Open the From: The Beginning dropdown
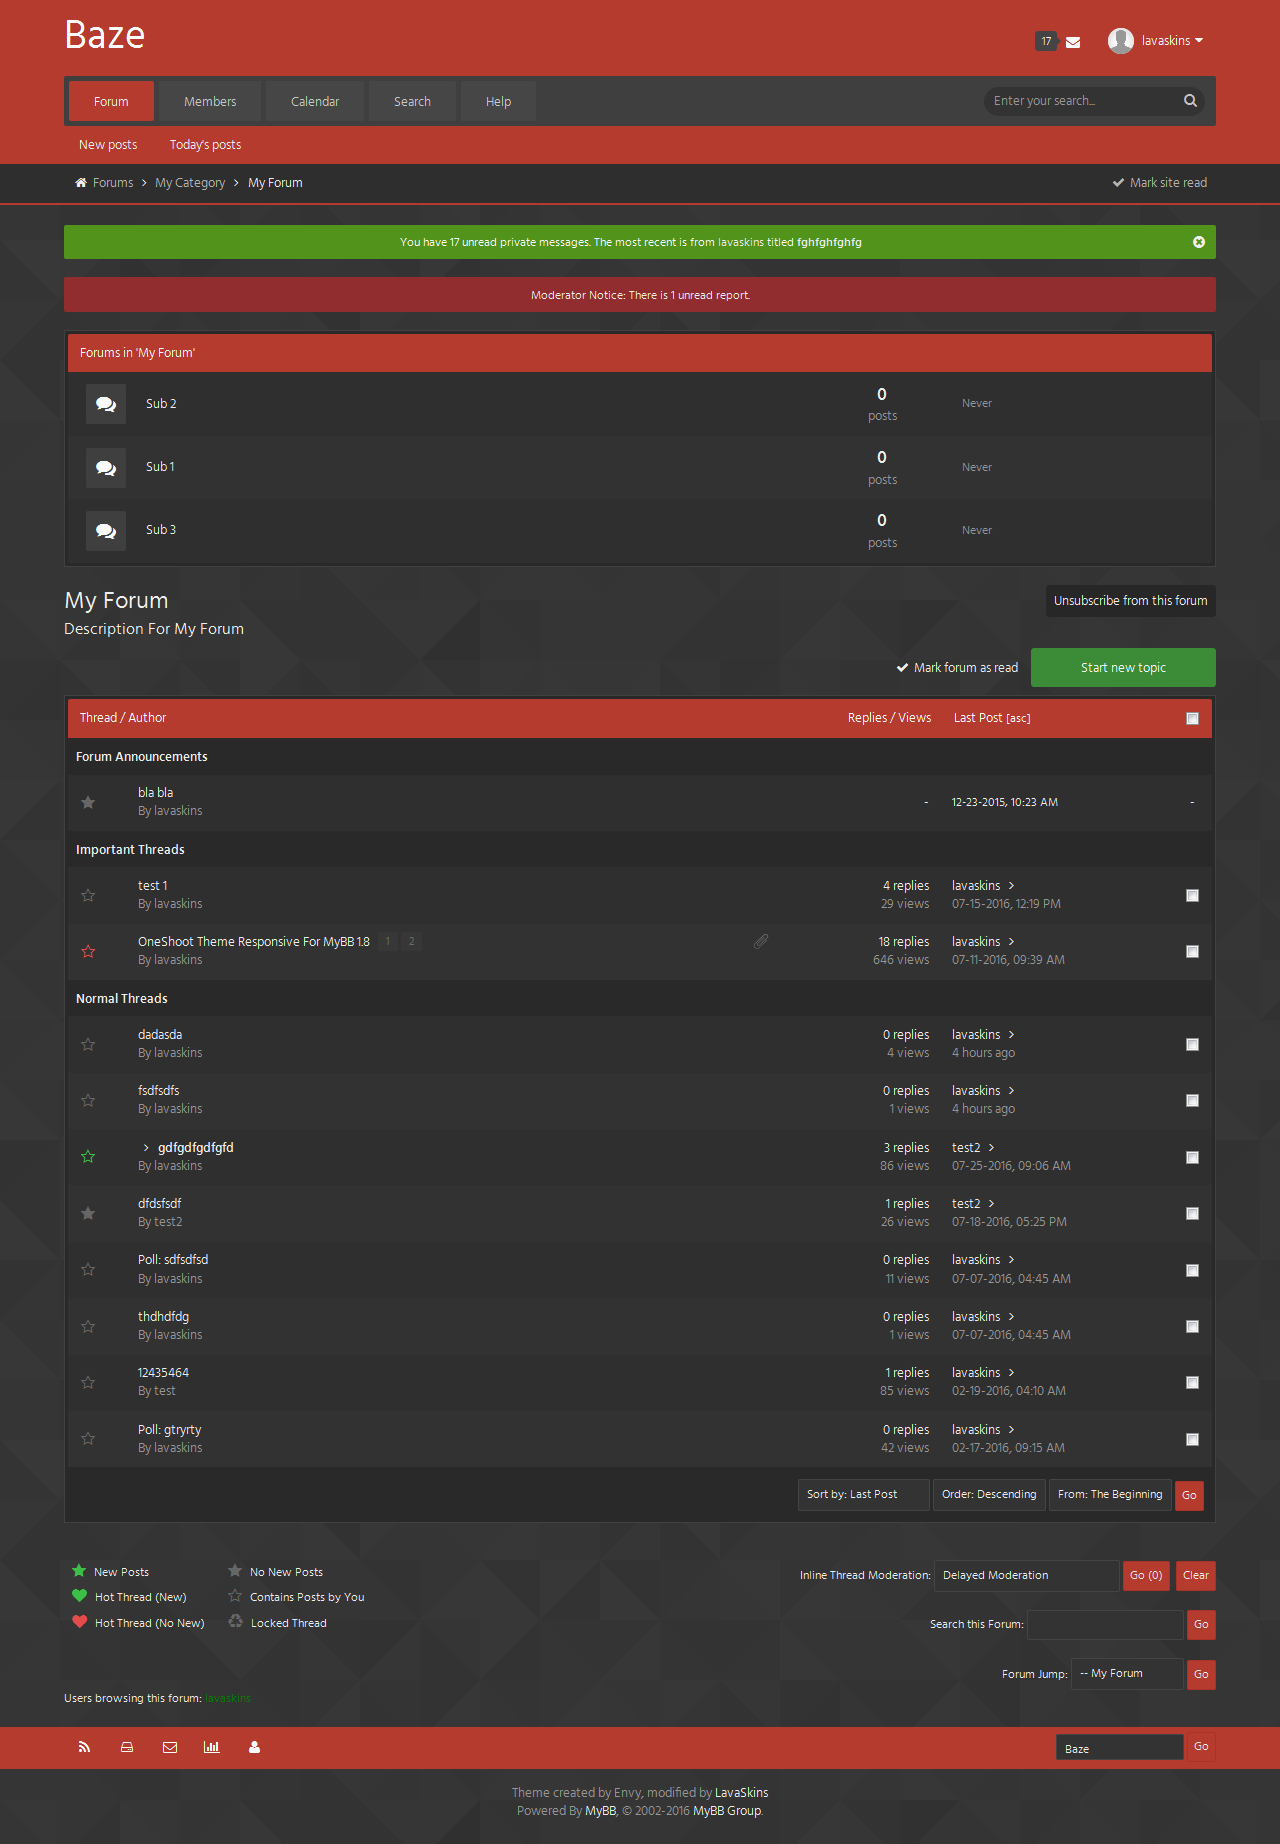The height and width of the screenshot is (1844, 1280). click(1110, 1495)
